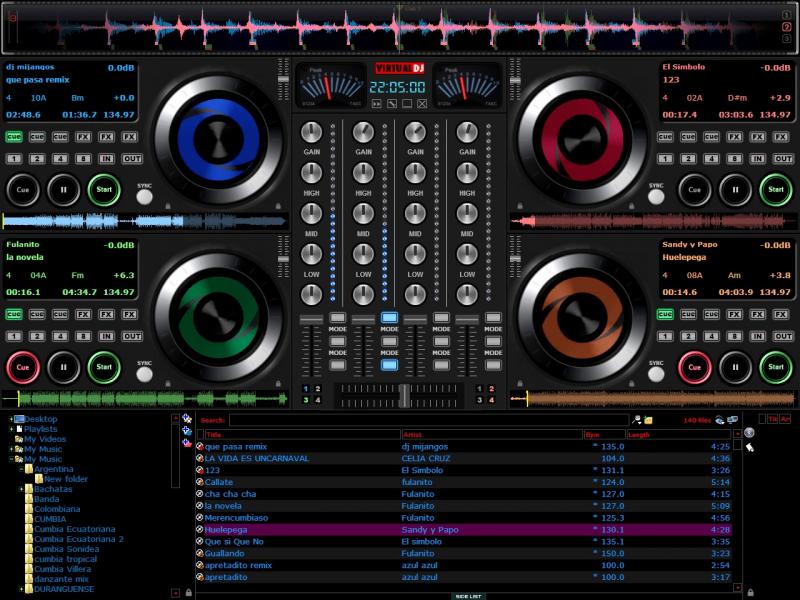The width and height of the screenshot is (800, 600).
Task: Set loop IN on the blue deck
Action: point(106,159)
